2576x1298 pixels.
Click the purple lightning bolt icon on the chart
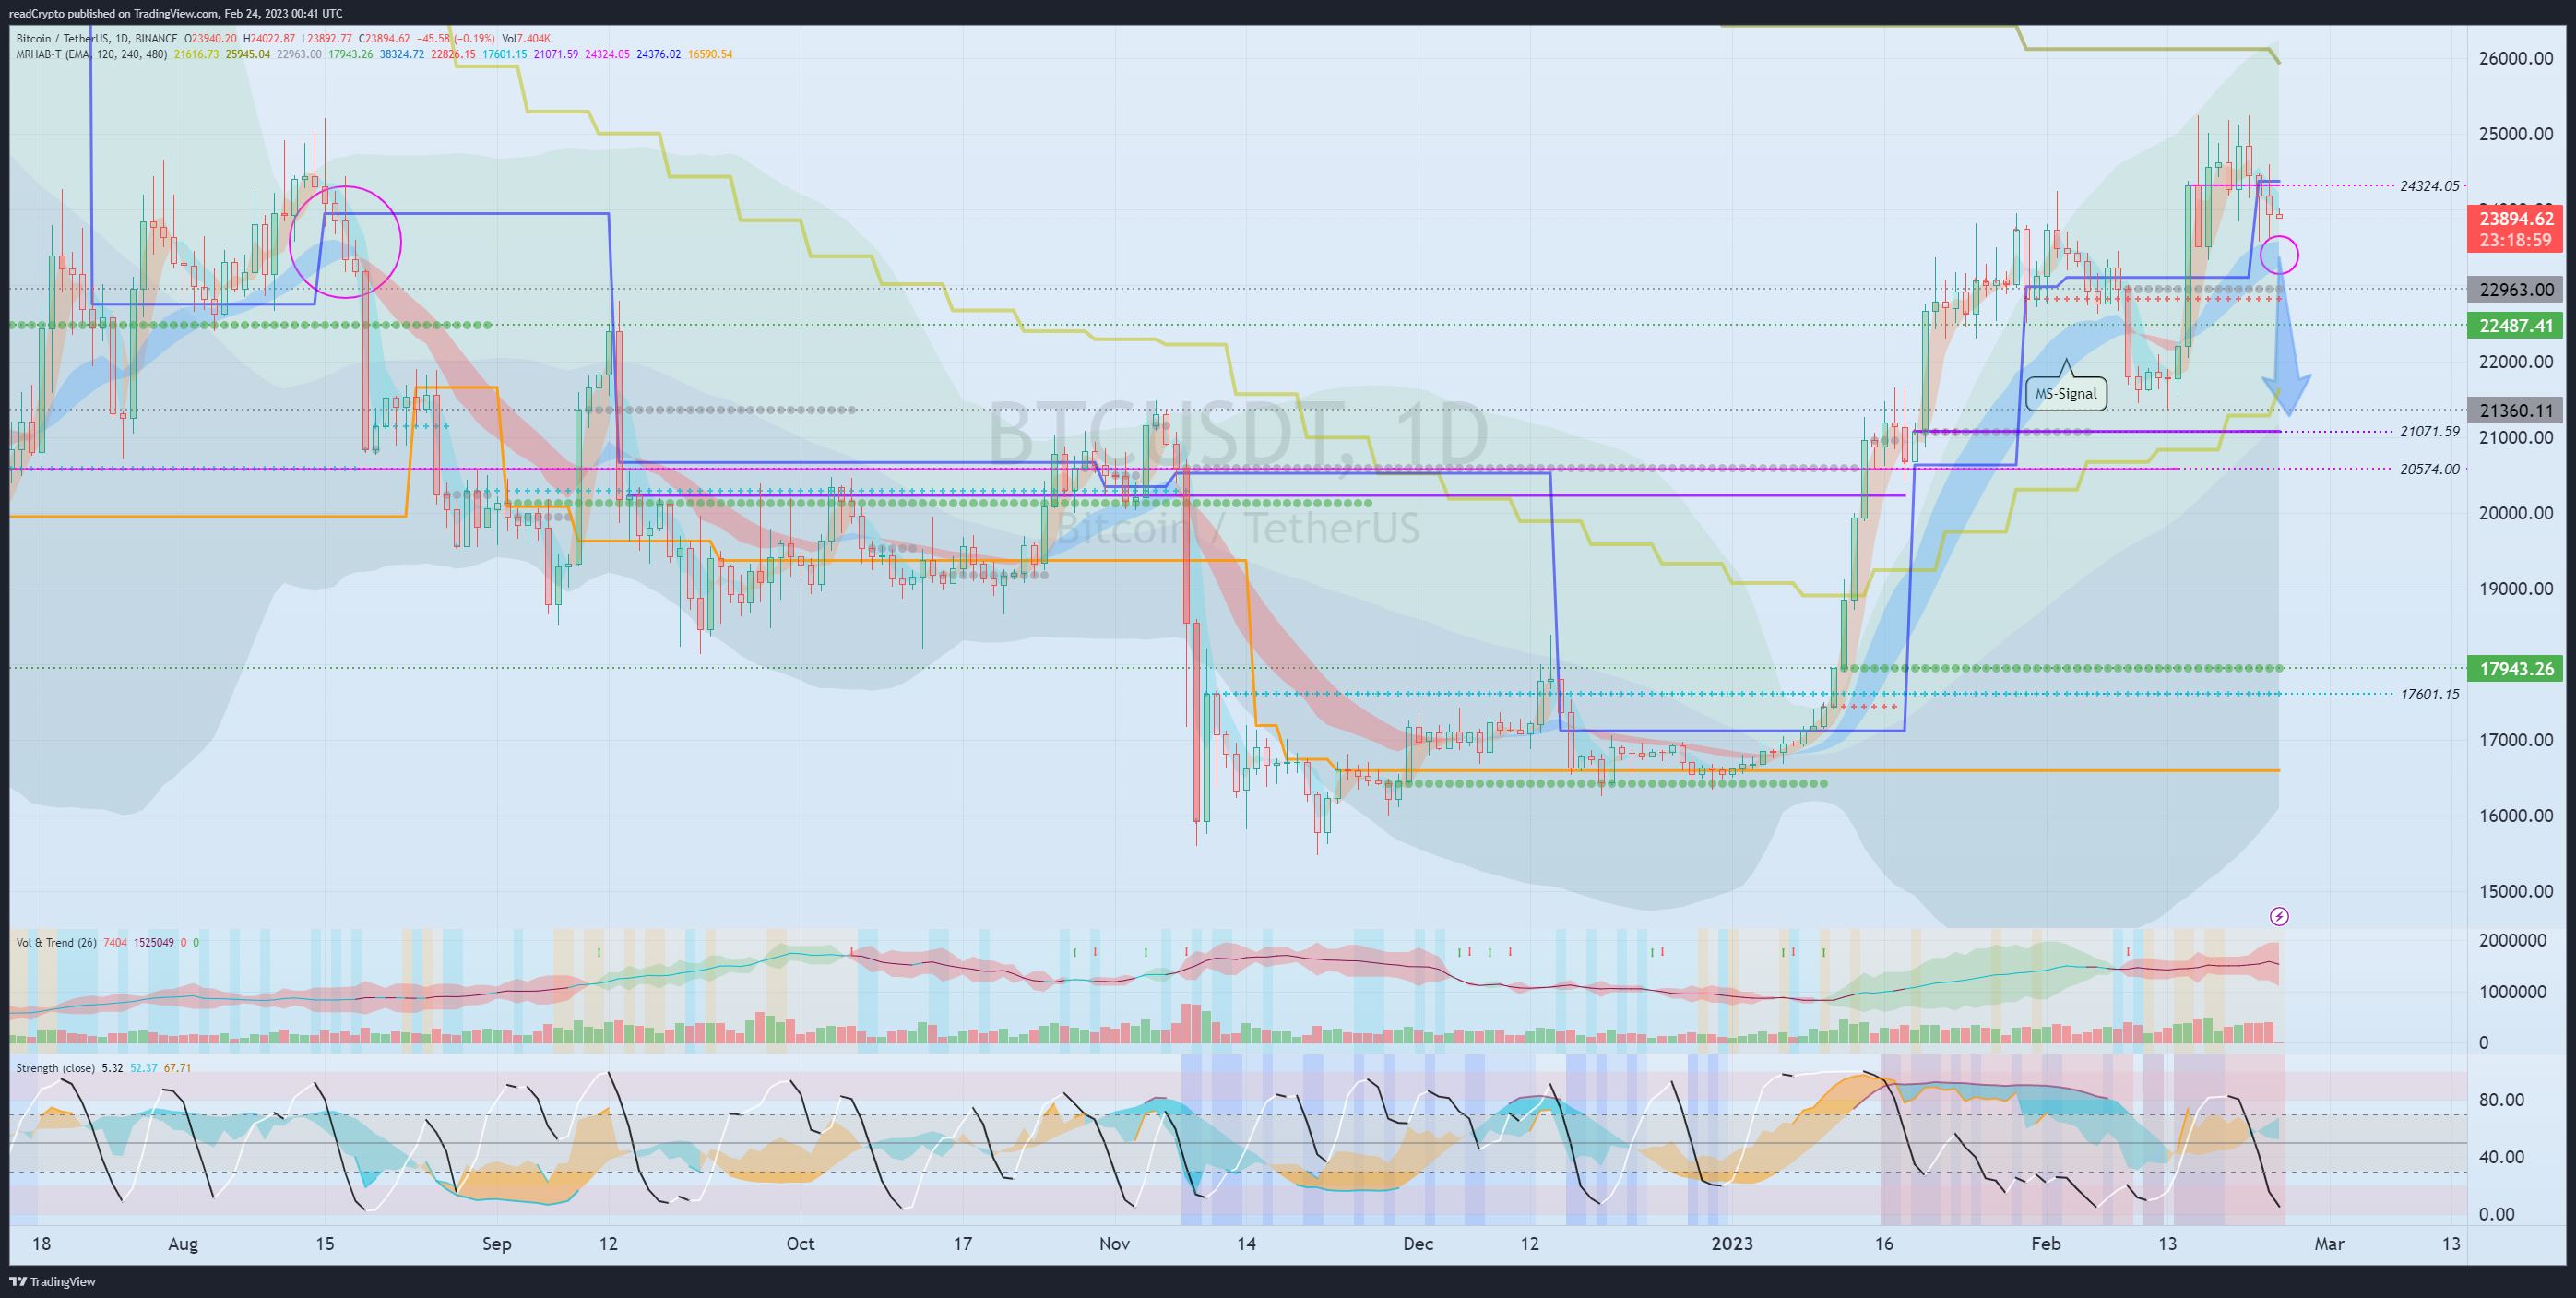pos(2278,916)
